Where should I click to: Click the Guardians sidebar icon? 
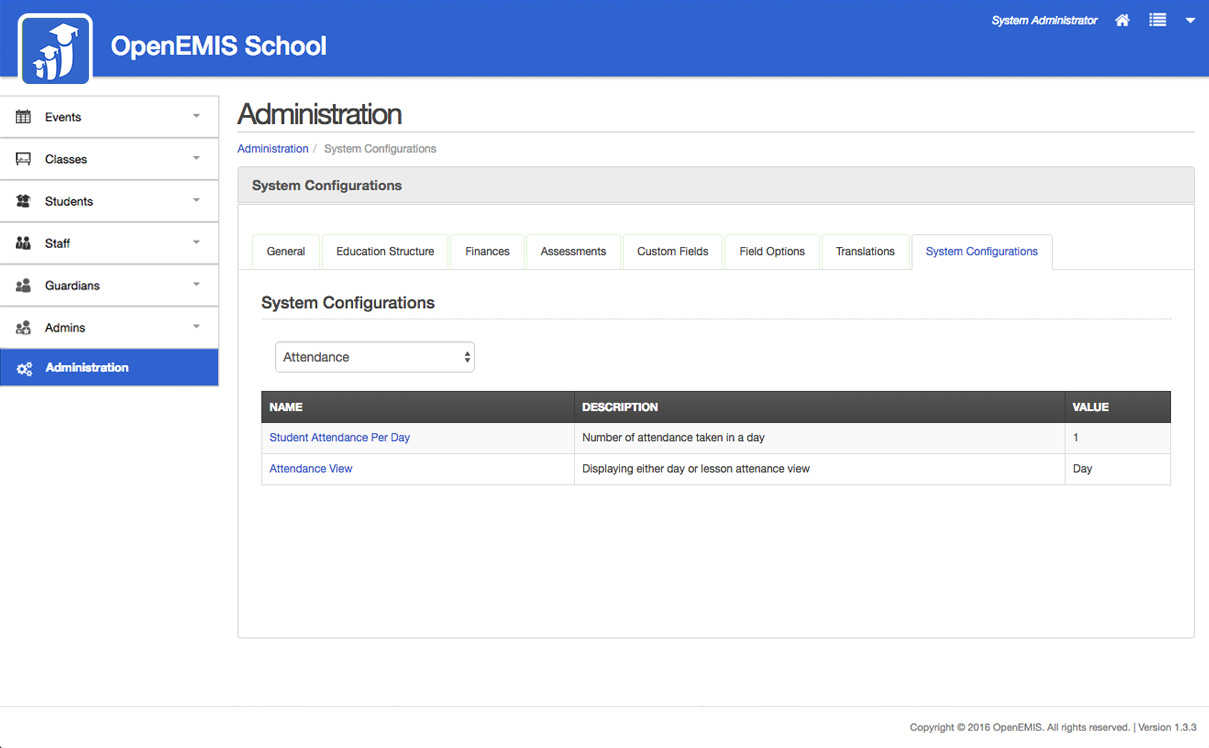pyautogui.click(x=23, y=285)
